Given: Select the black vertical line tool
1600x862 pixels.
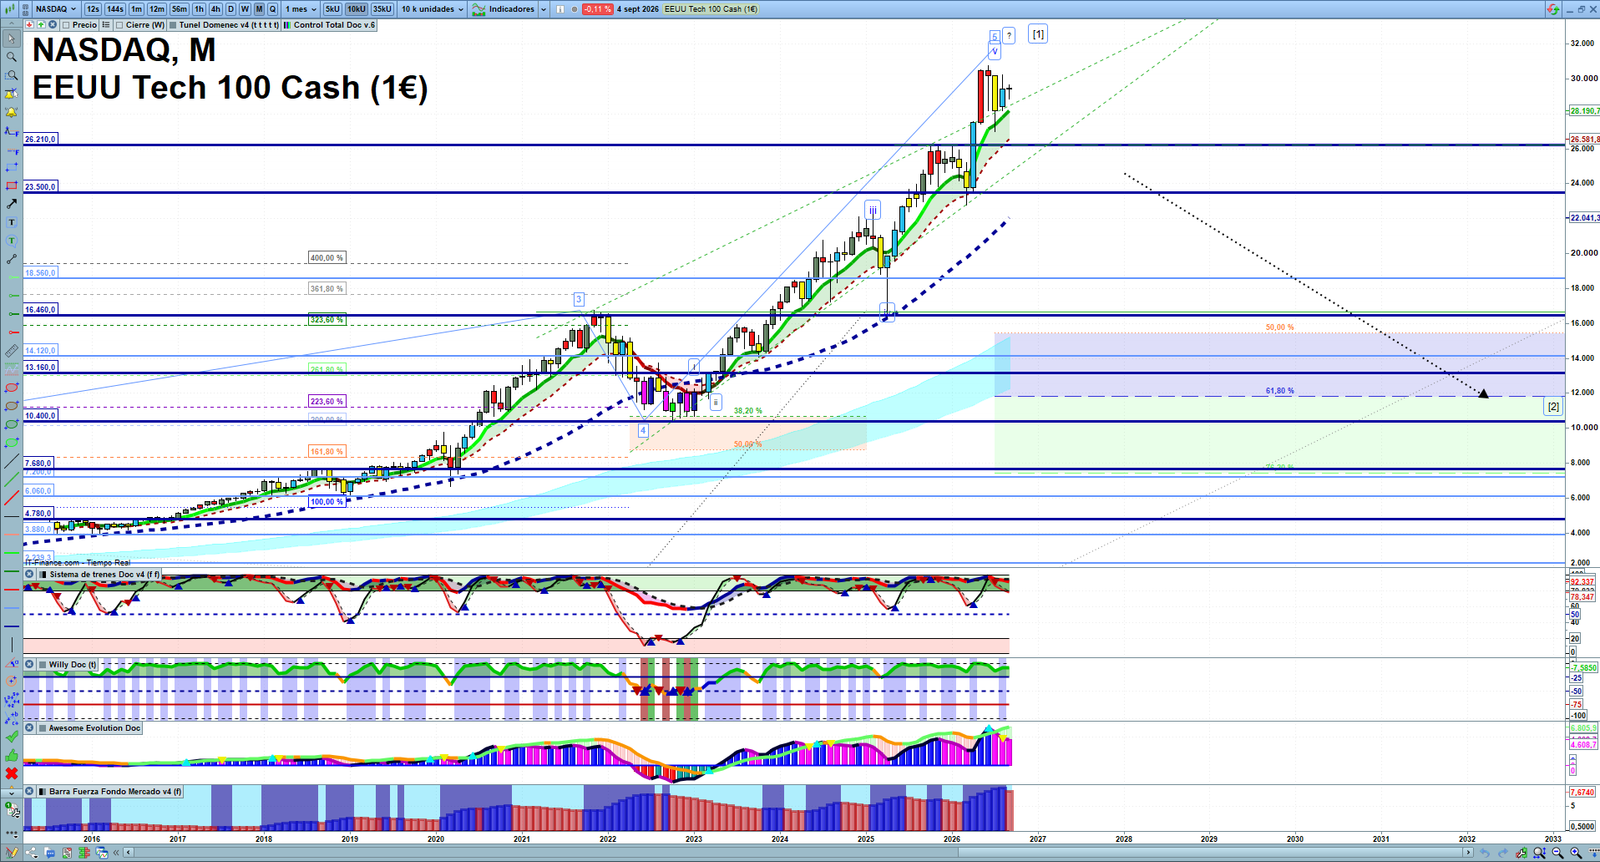Looking at the screenshot, I should (x=12, y=643).
